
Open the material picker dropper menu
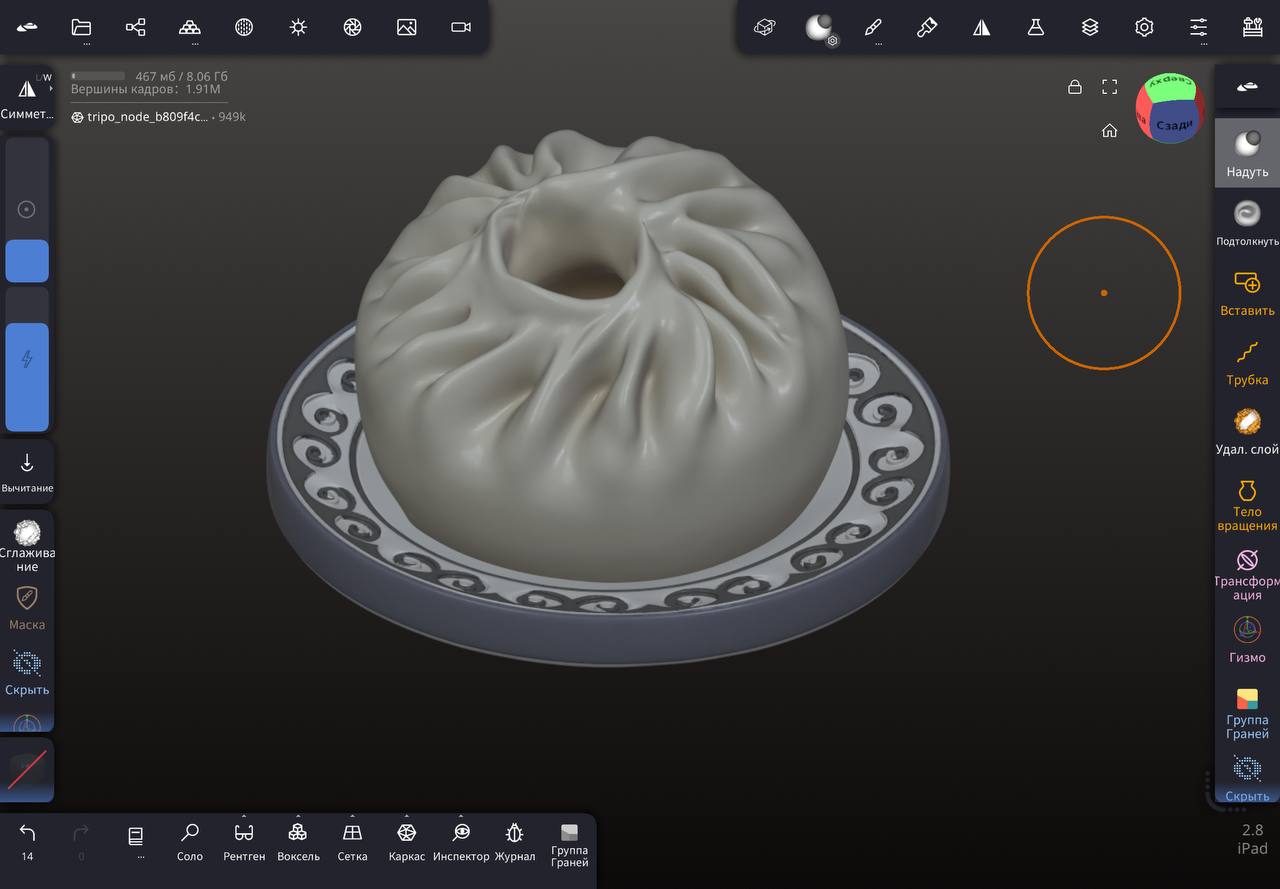click(x=927, y=27)
